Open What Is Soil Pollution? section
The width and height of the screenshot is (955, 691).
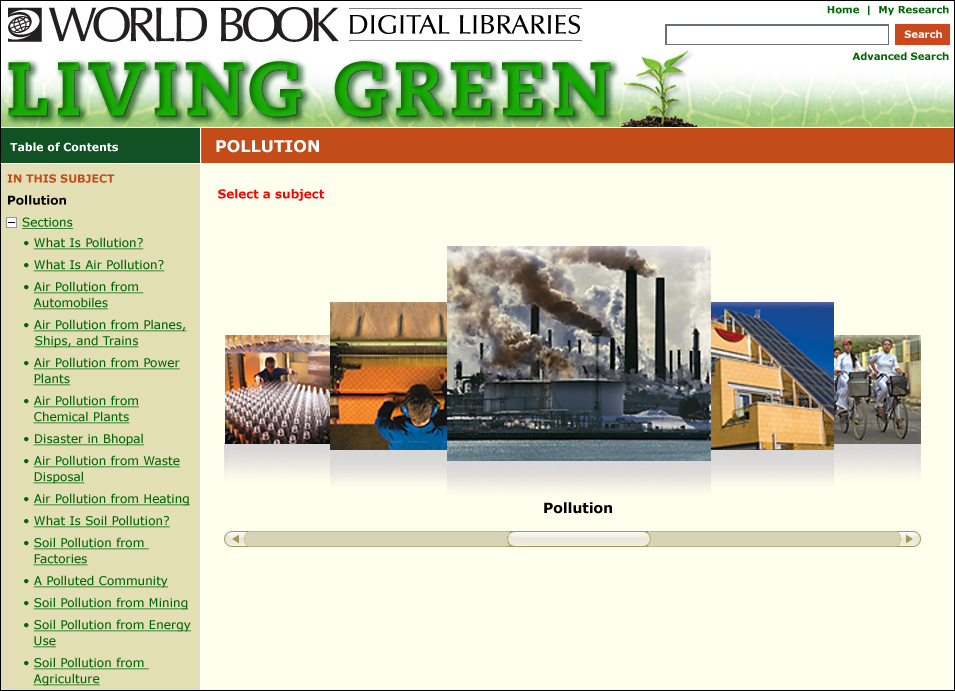102,521
